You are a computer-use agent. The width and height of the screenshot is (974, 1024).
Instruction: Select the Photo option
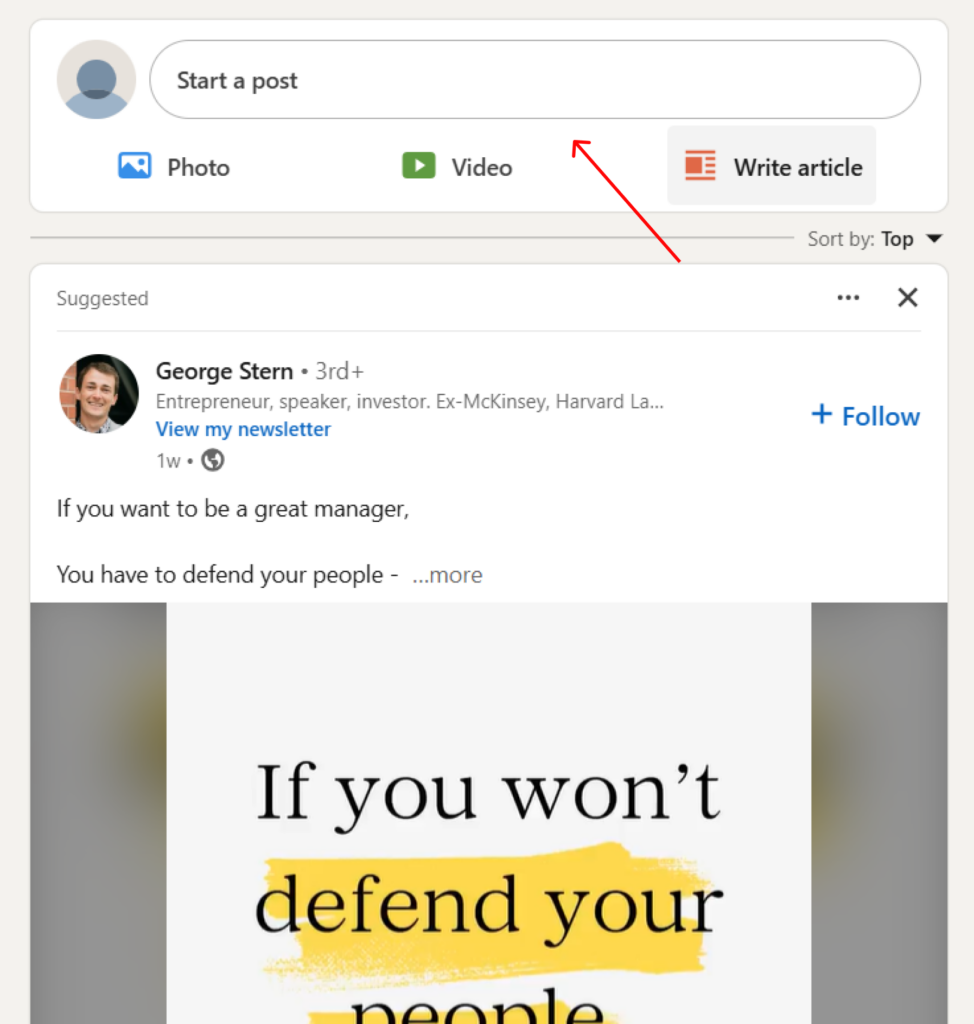[x=174, y=167]
